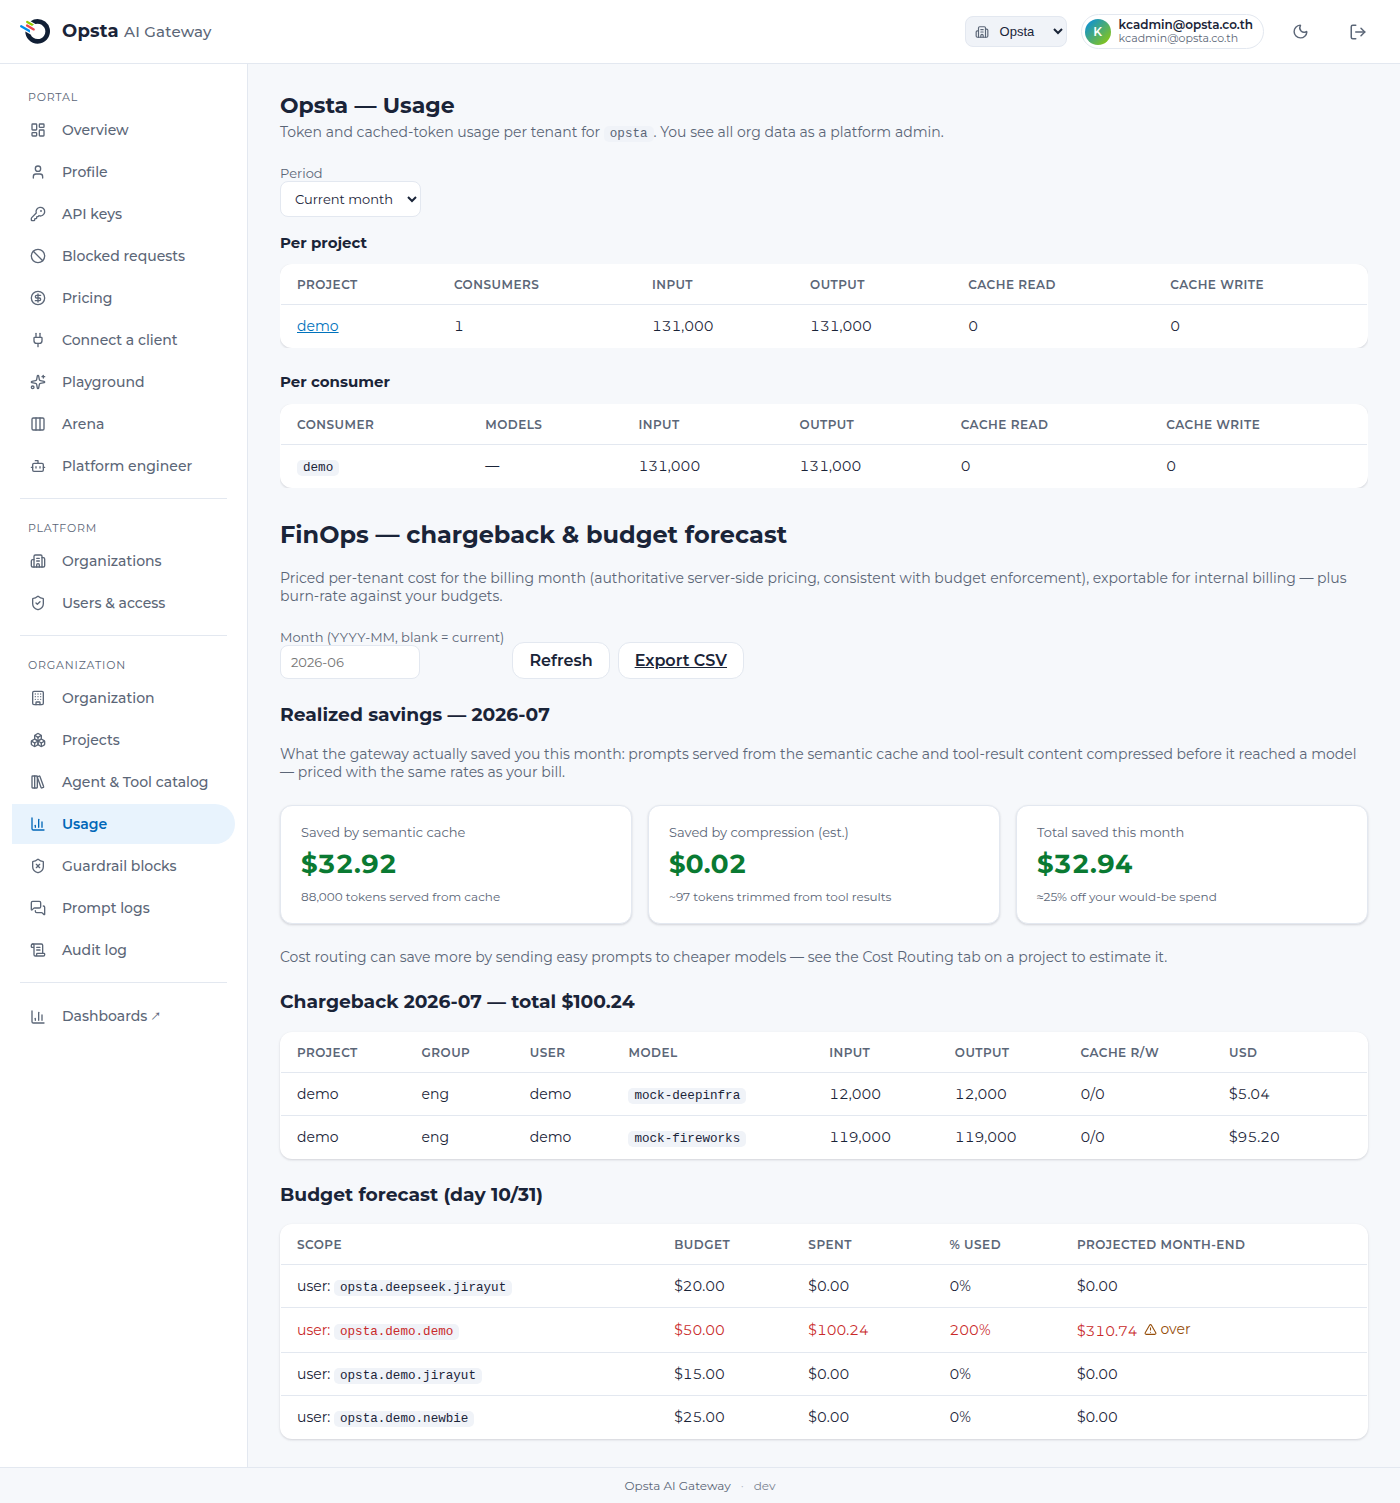Image resolution: width=1400 pixels, height=1503 pixels.
Task: Click the 200% used value
Action: tap(970, 1330)
